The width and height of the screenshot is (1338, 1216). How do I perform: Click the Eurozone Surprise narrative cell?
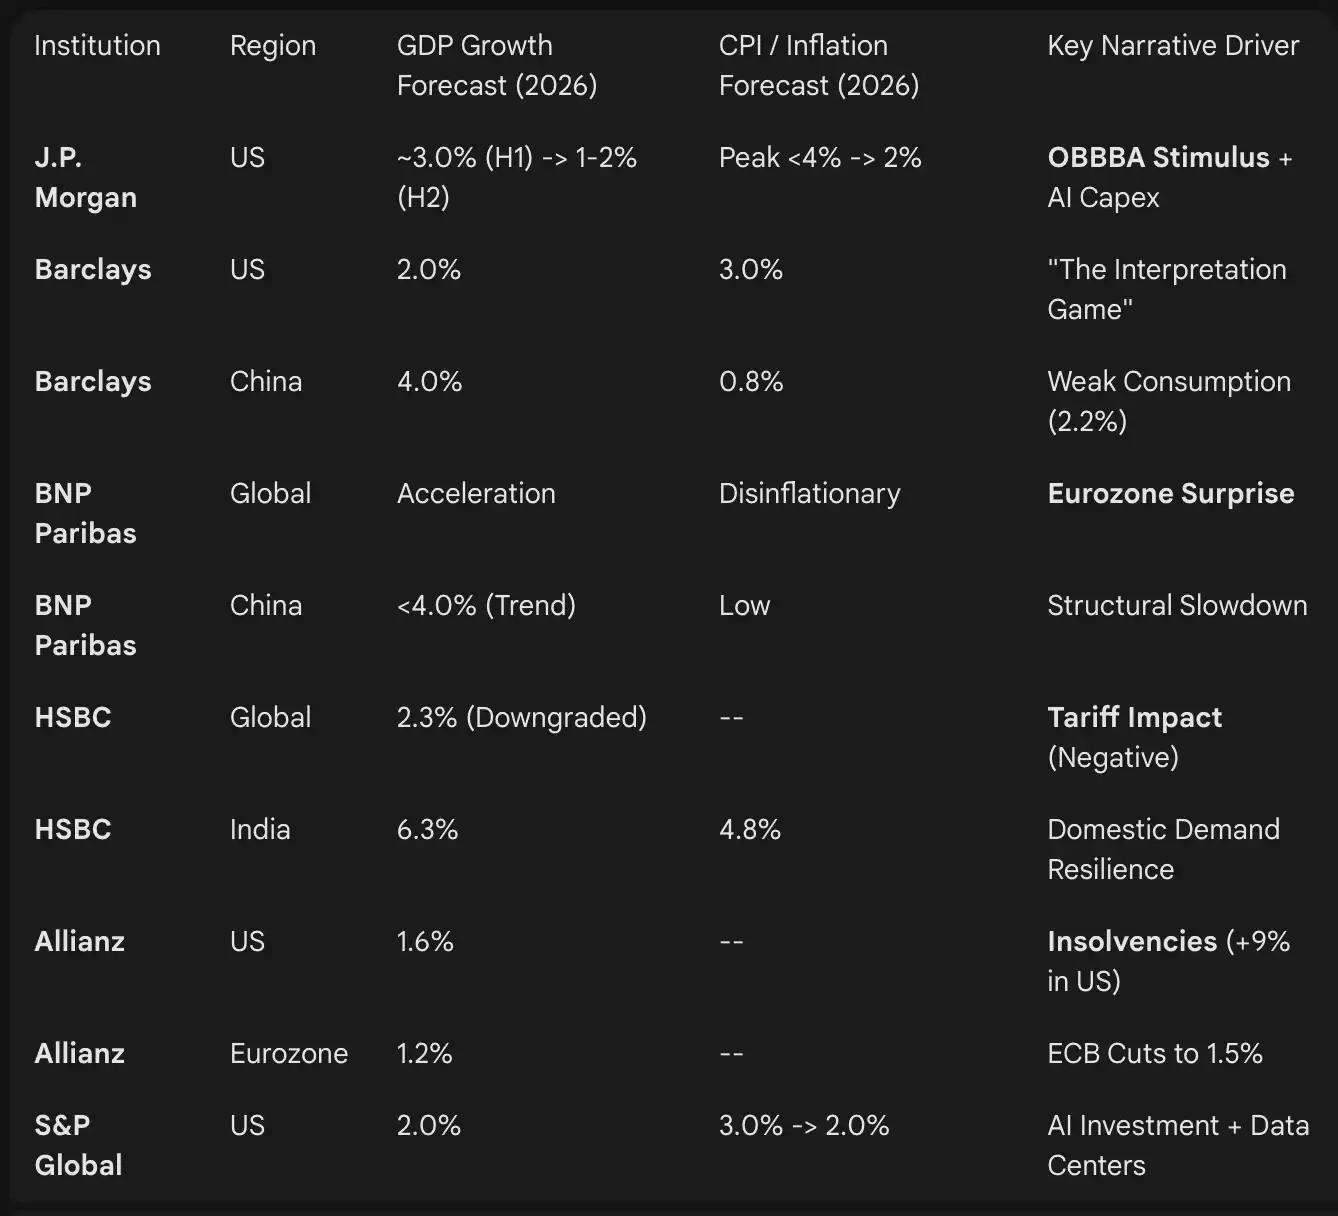[1170, 494]
